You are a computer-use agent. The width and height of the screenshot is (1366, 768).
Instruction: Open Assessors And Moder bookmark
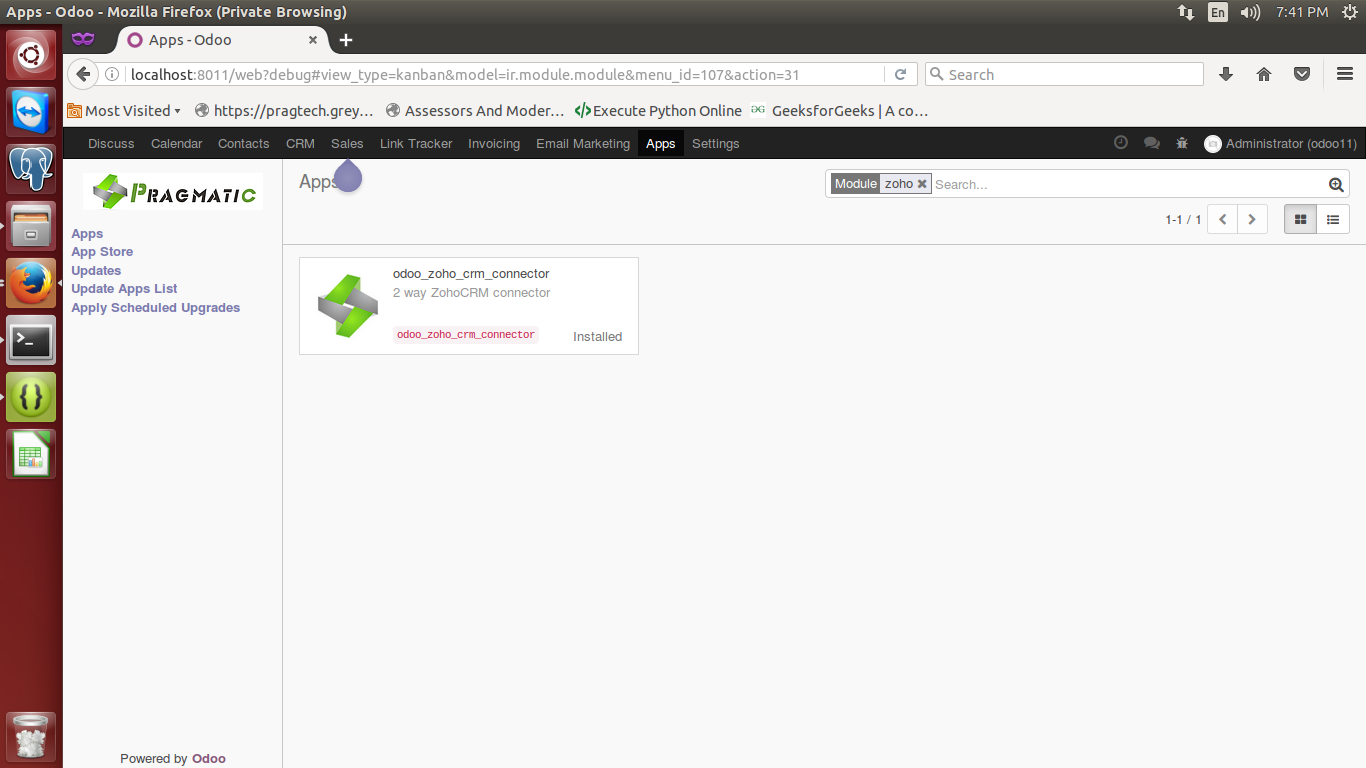pos(476,111)
